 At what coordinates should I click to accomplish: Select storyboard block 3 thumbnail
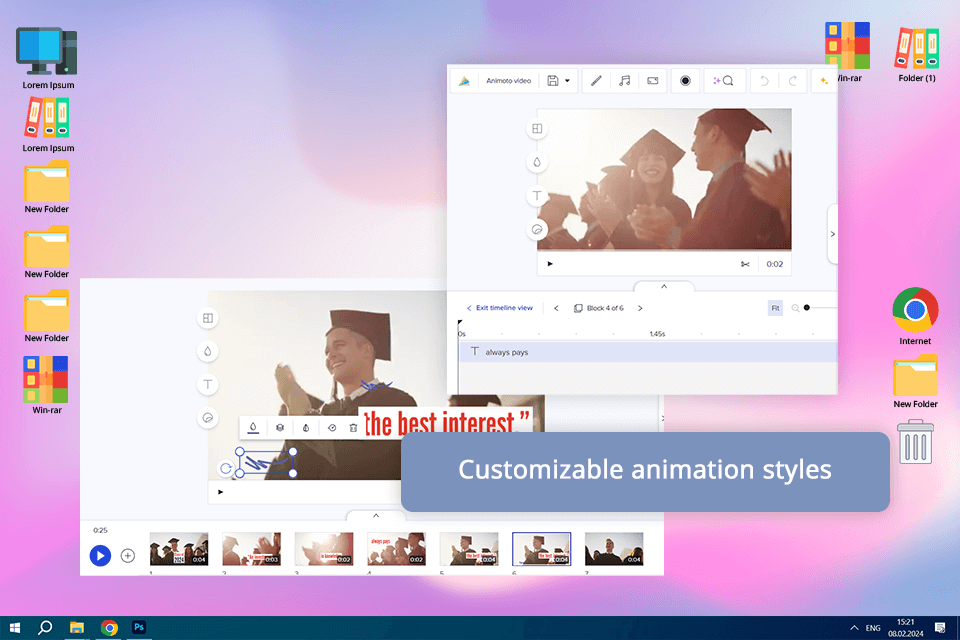pos(324,549)
